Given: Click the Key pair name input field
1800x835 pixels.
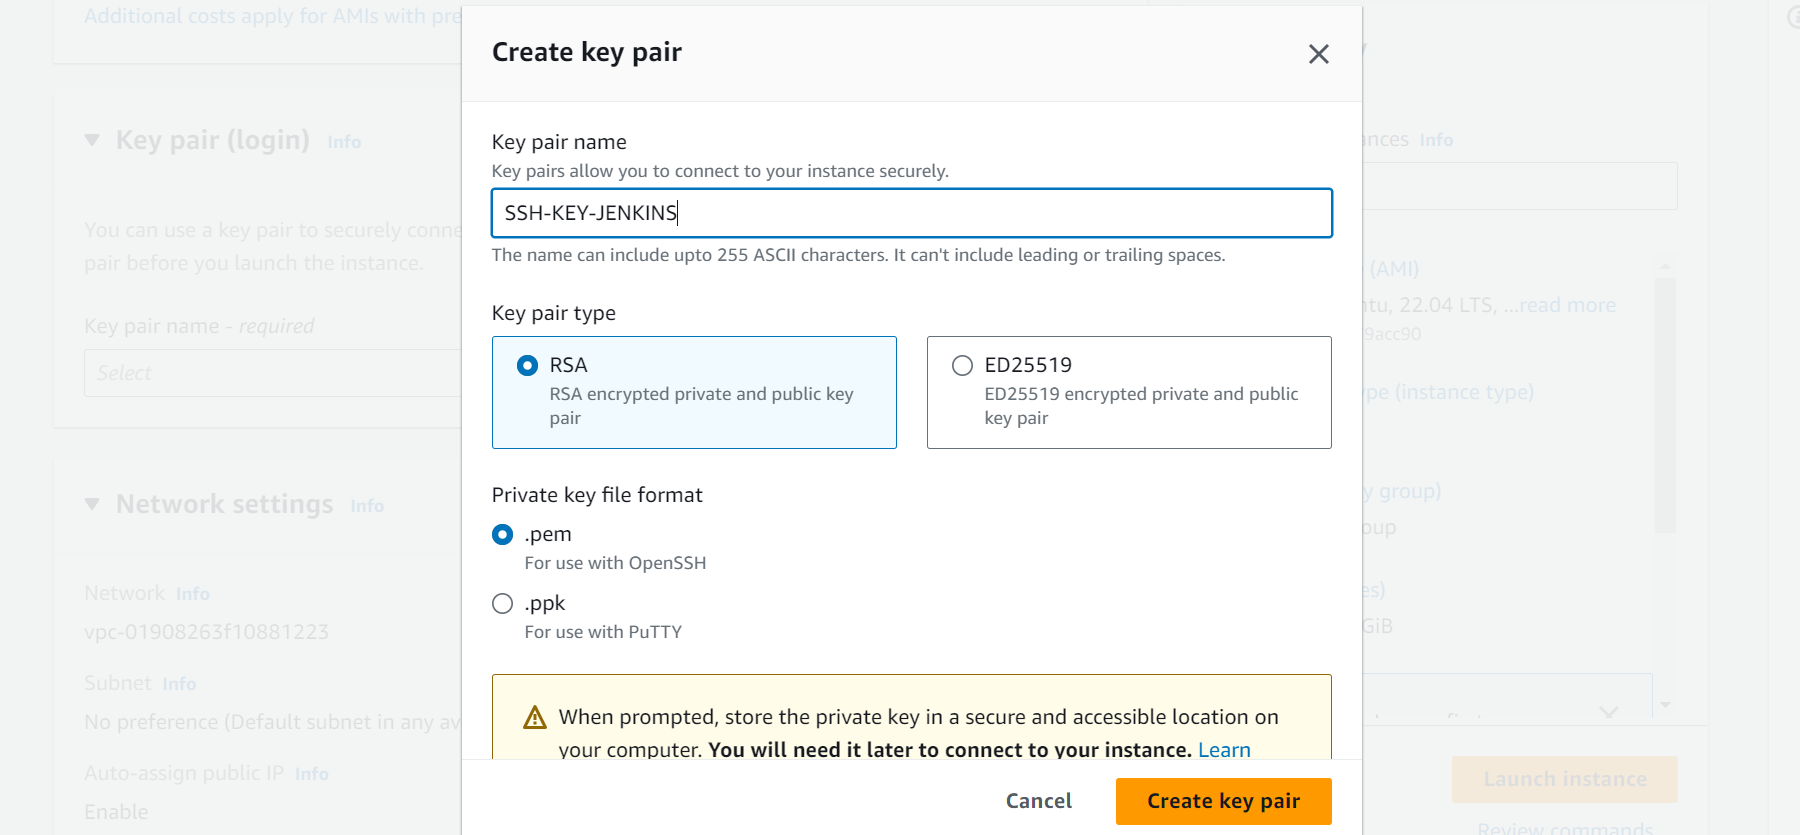Looking at the screenshot, I should point(912,213).
